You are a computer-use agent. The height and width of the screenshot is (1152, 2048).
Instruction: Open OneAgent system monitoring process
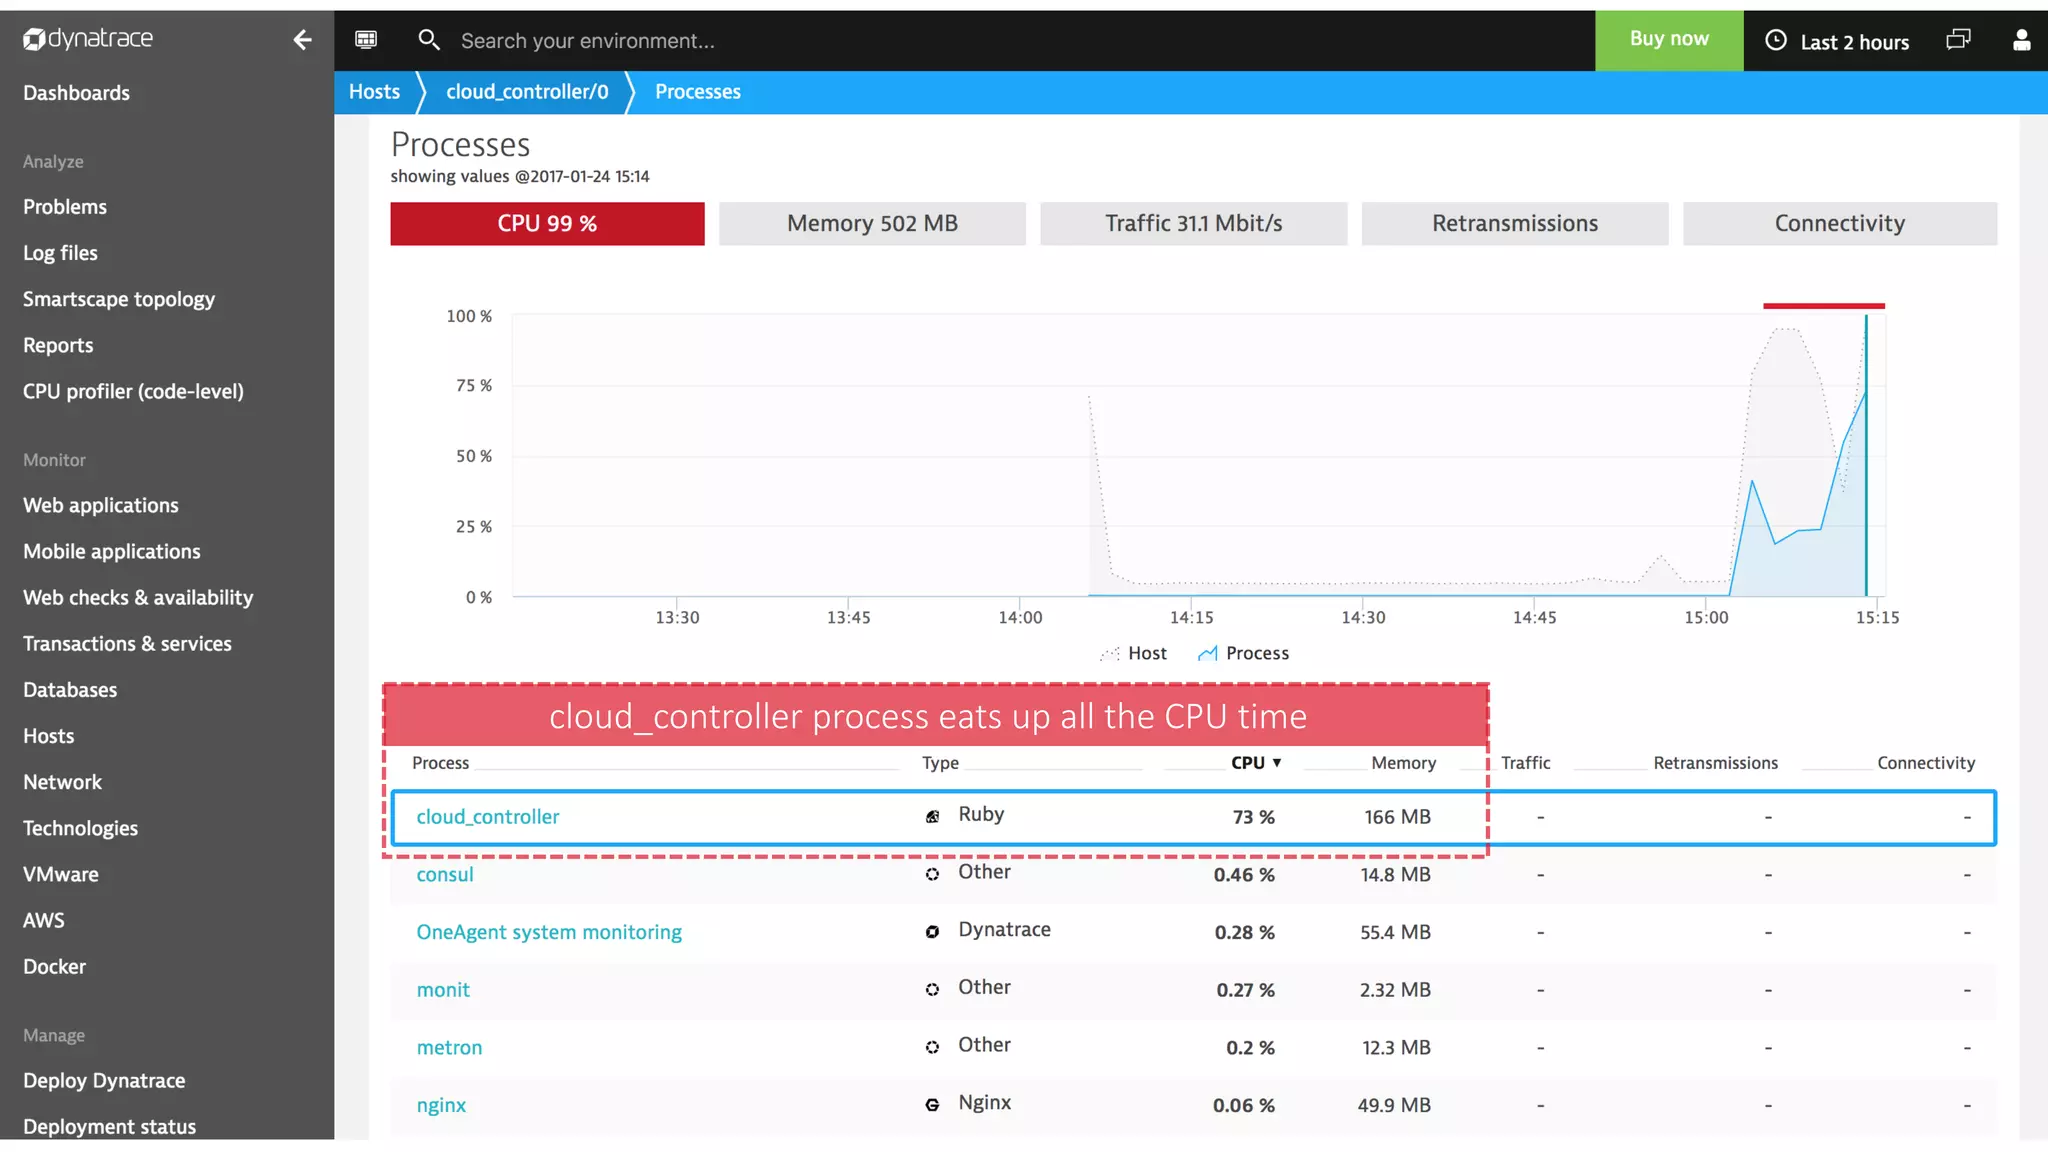tap(549, 932)
